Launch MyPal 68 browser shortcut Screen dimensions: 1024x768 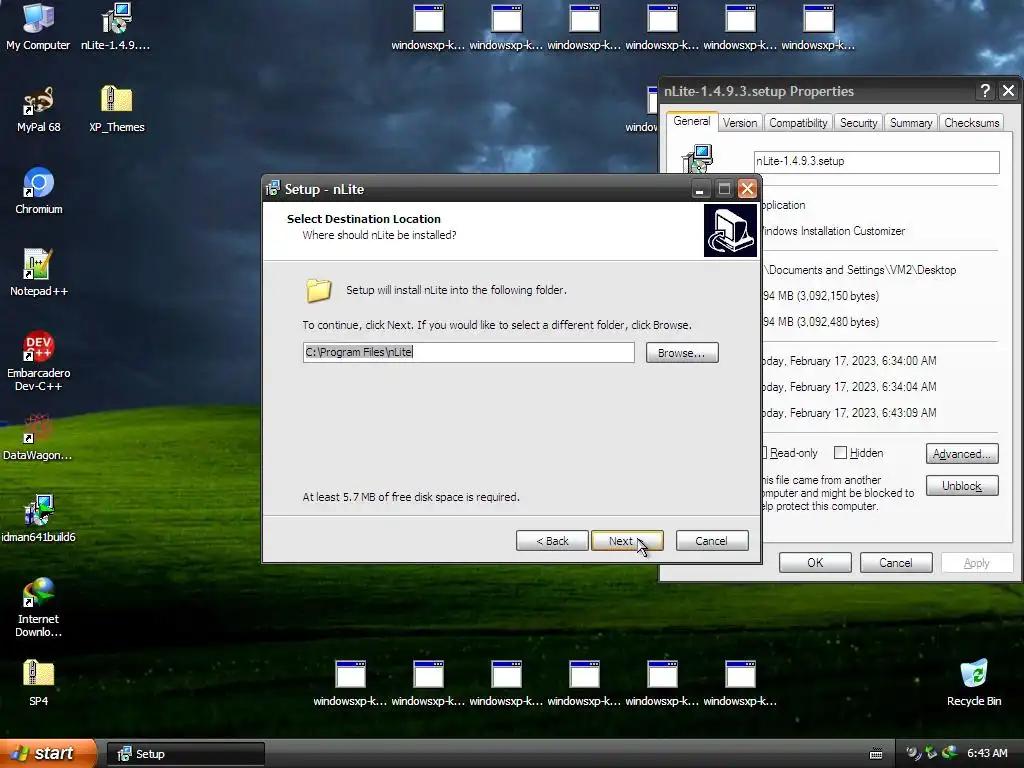click(39, 110)
